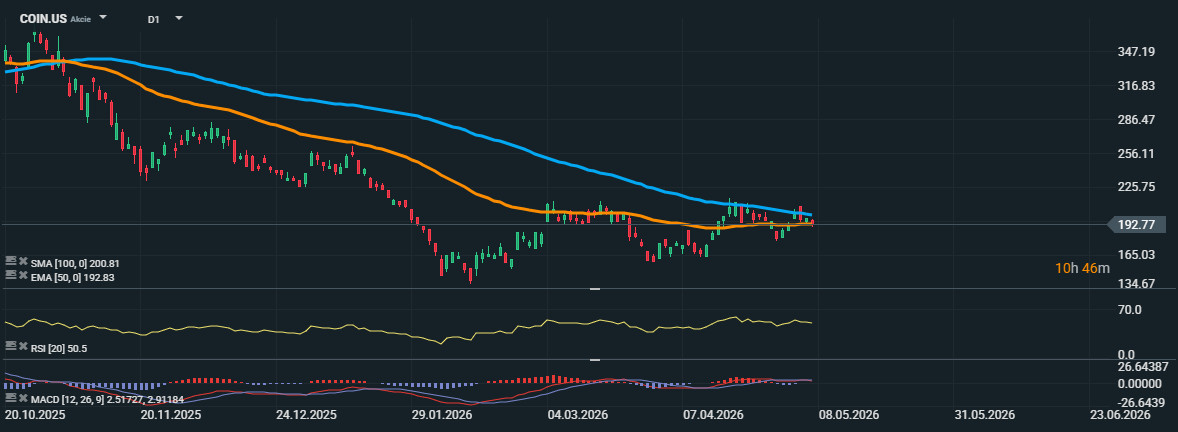Open settings icon for SMA indicator
The image size is (1178, 432).
click(x=11, y=261)
